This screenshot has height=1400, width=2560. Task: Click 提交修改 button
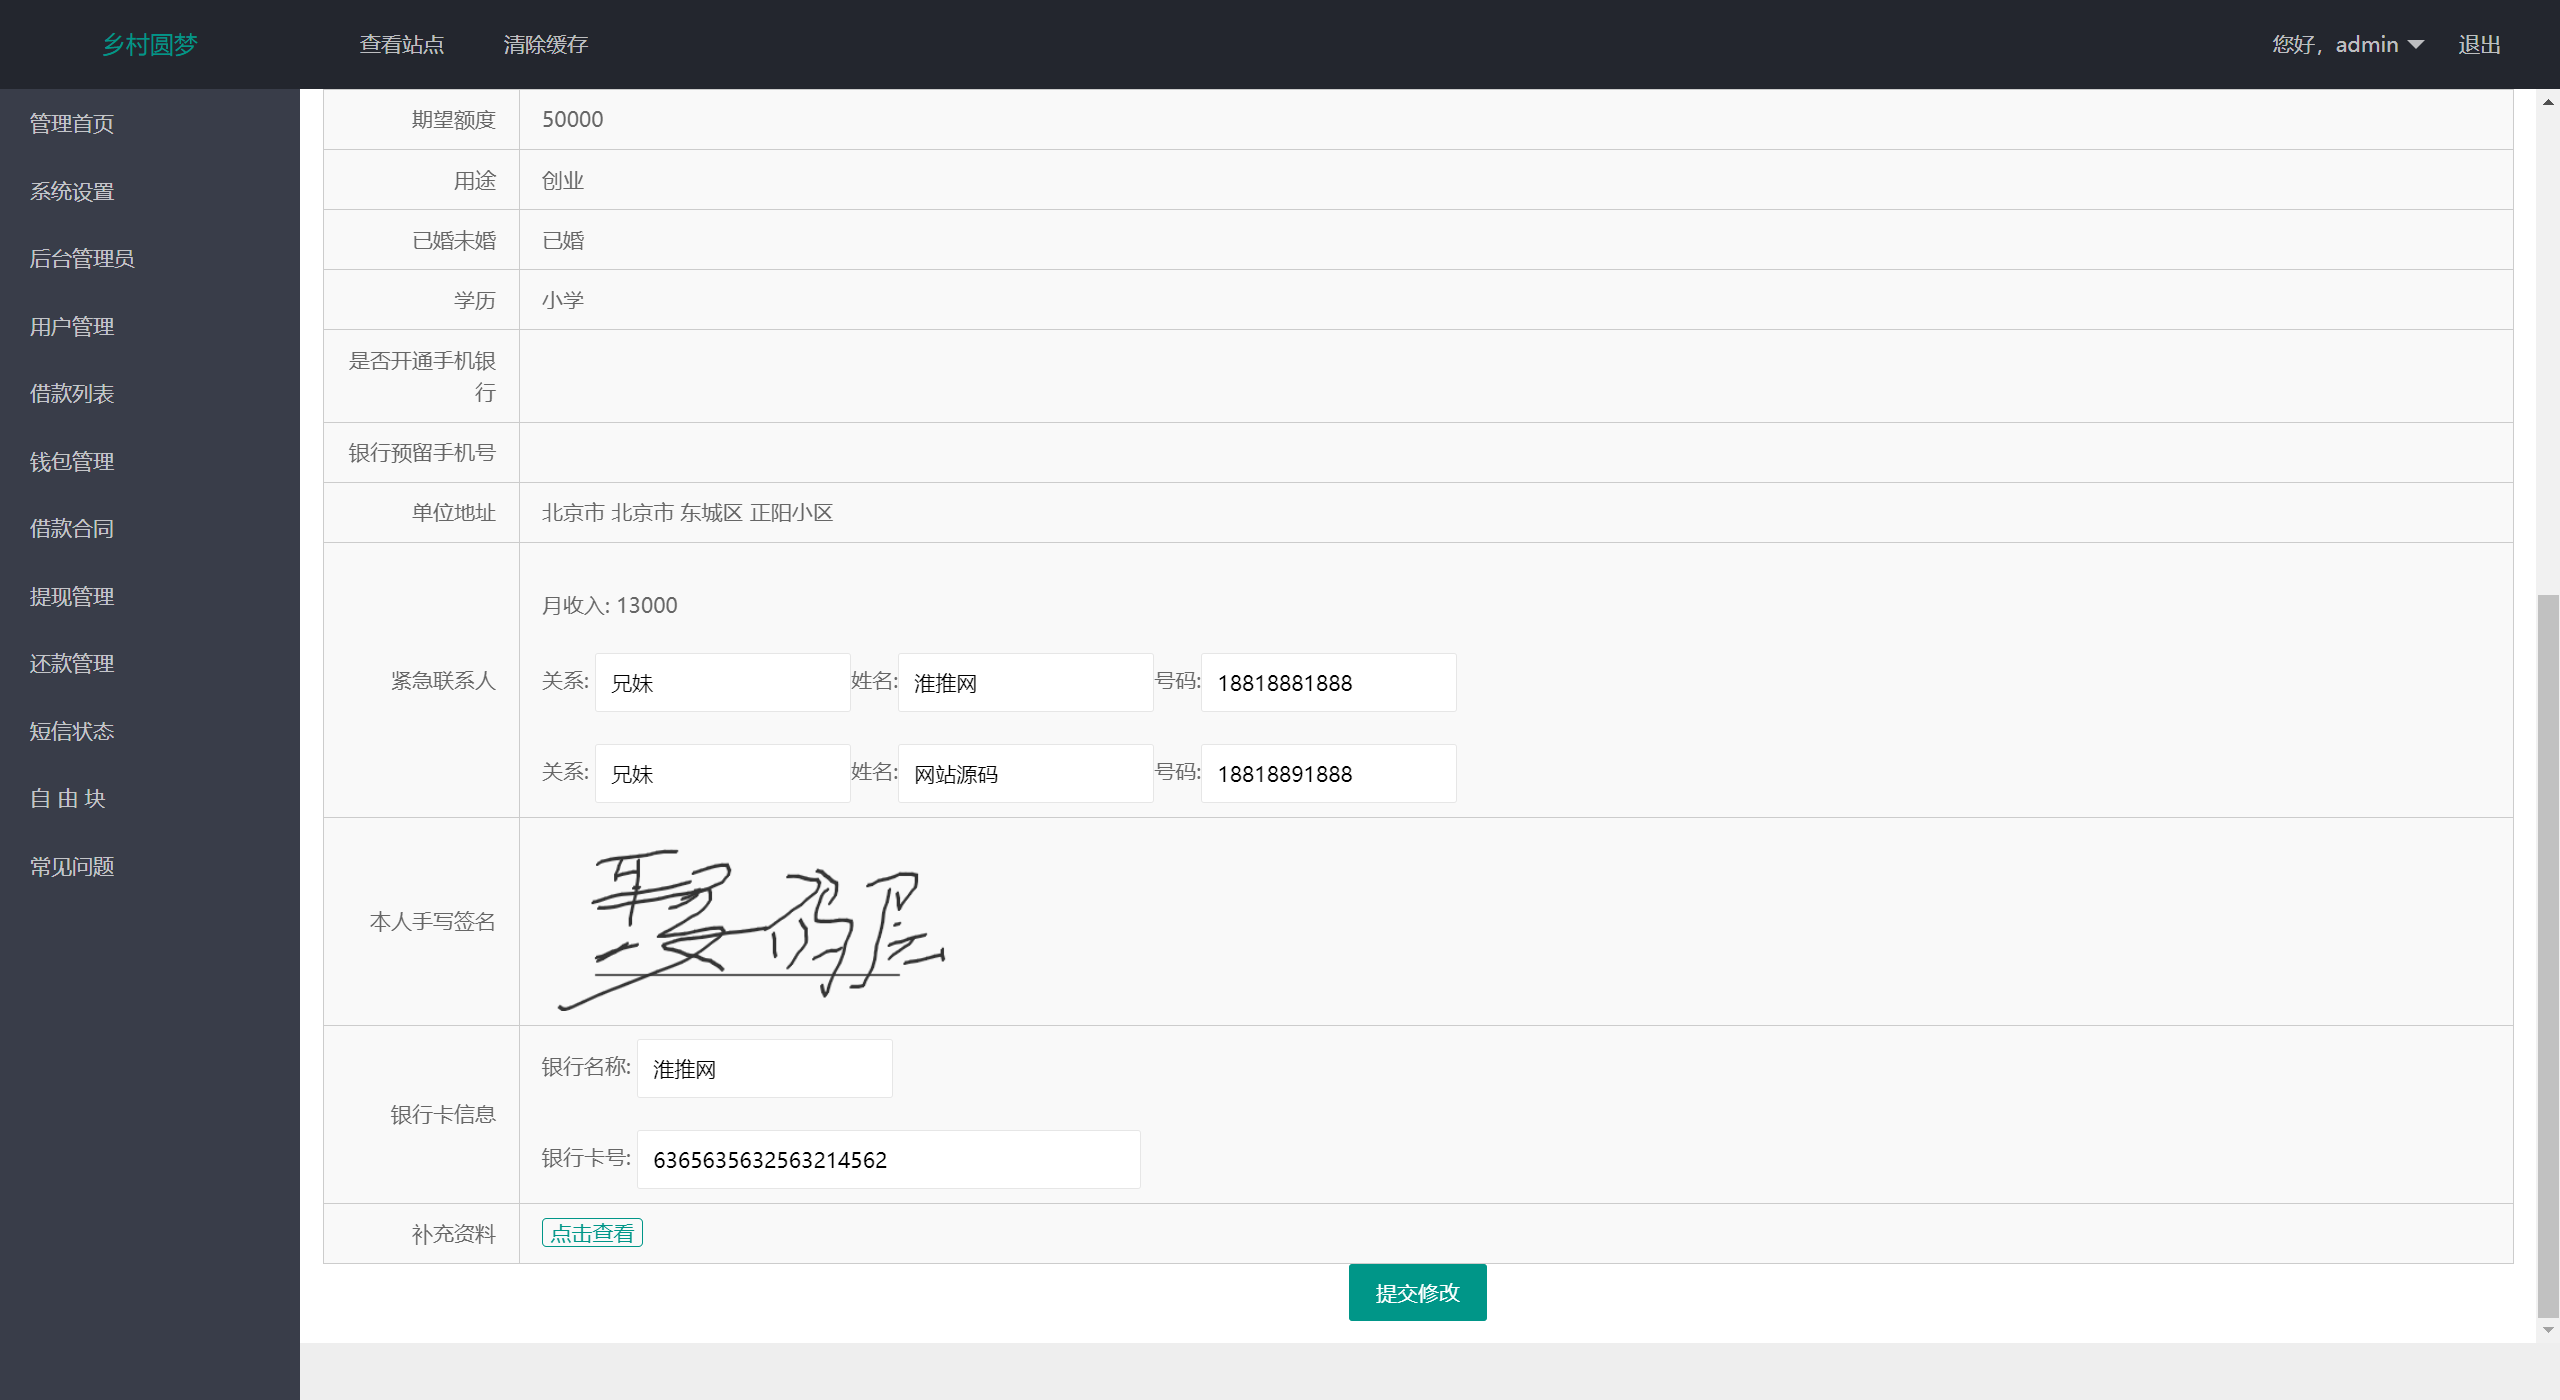click(x=1417, y=1293)
